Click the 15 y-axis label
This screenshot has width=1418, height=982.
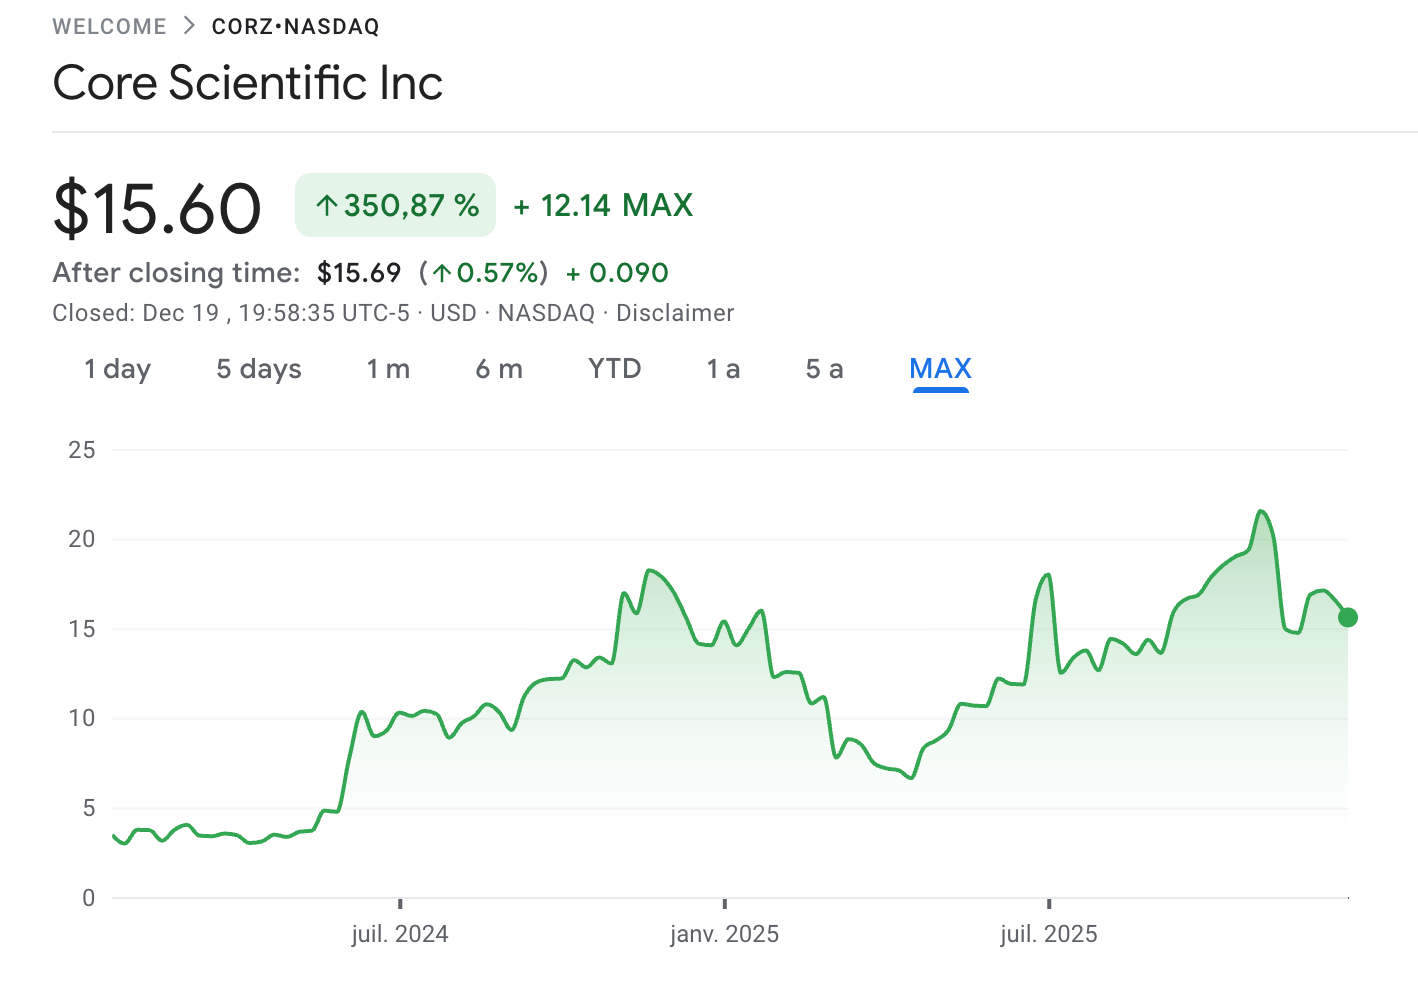82,629
